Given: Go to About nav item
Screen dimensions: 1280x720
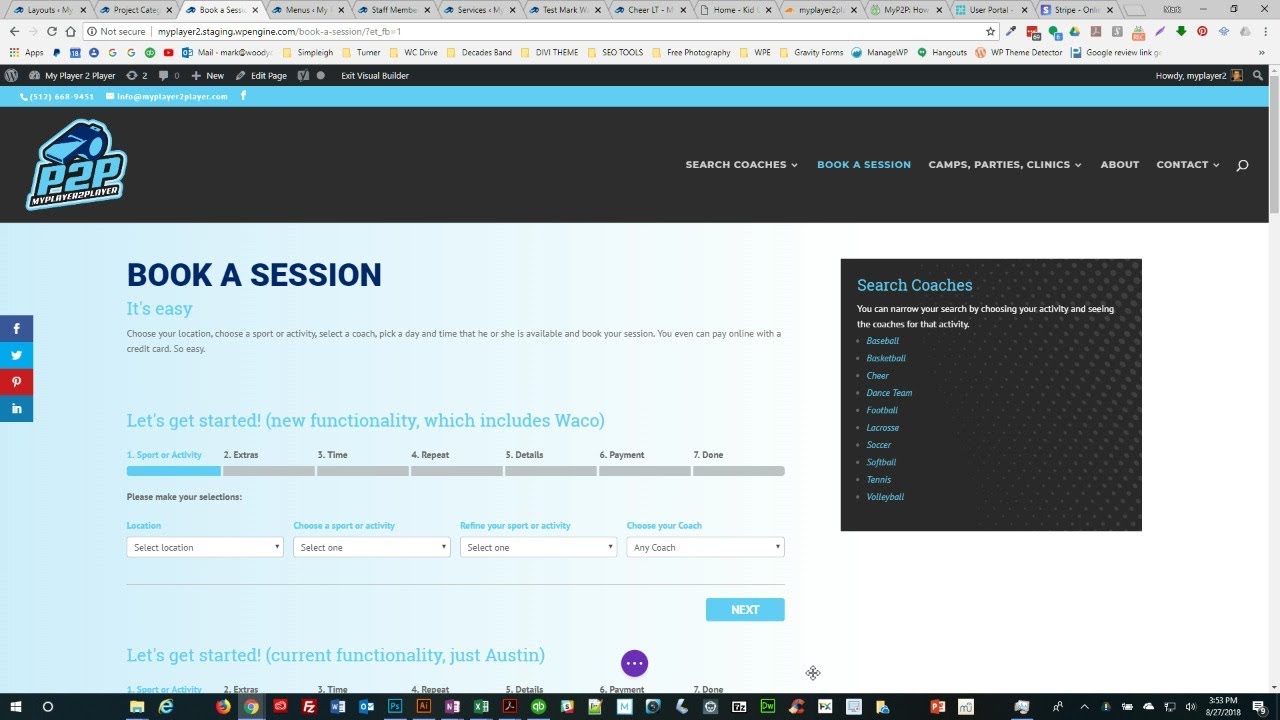Looking at the screenshot, I should (1120, 165).
